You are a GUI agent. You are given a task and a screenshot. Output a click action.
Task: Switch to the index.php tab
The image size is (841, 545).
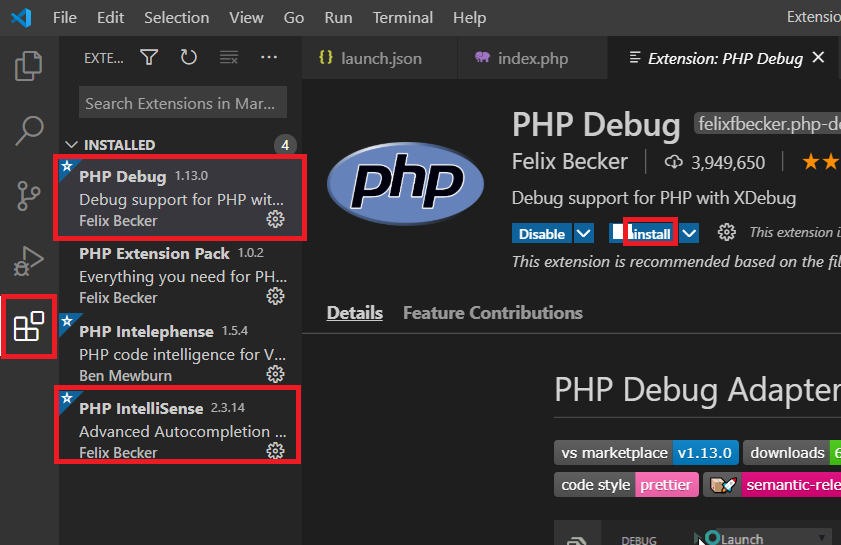532,58
